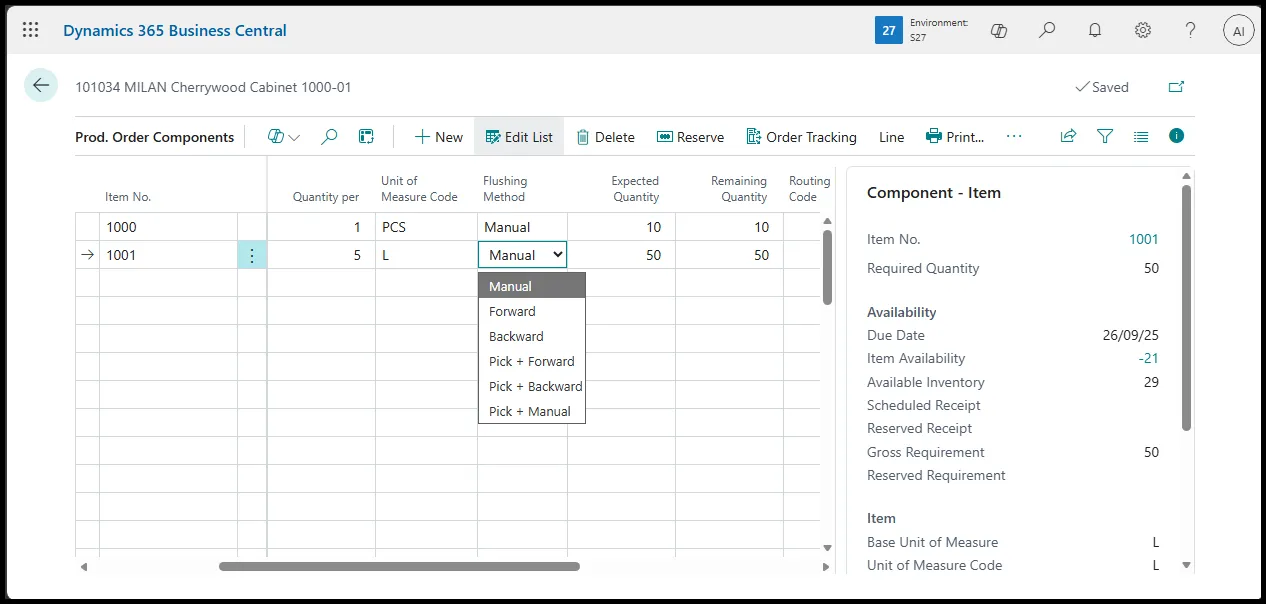Search the component list with the magnifier icon

pos(329,137)
